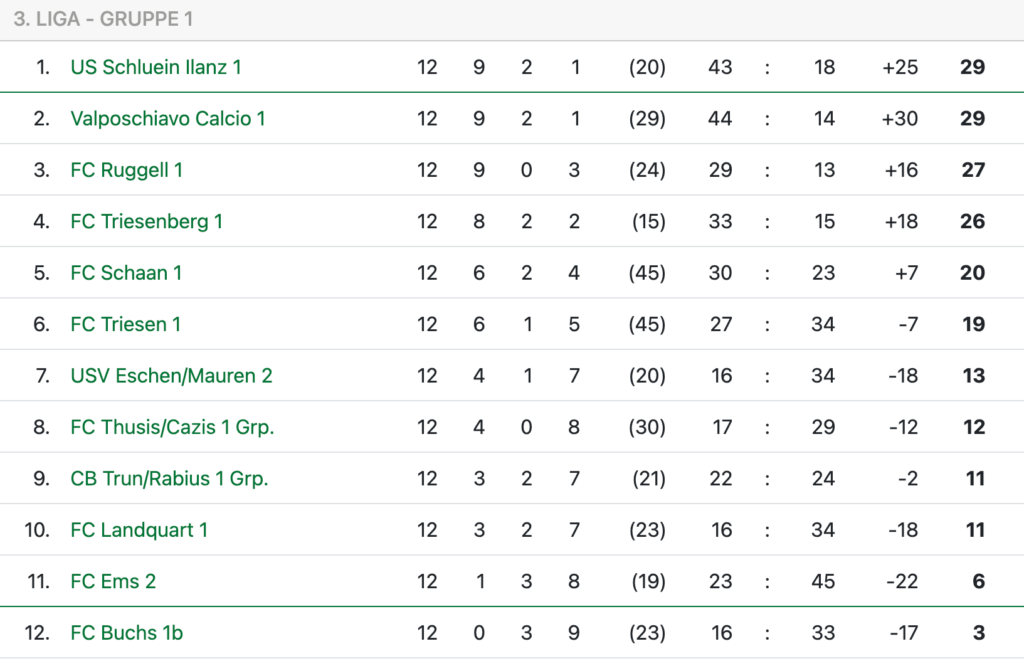Viewport: 1024px width, 661px height.
Task: Open CB Trun/Rabius 1 Grp. link
Action: click(x=170, y=479)
